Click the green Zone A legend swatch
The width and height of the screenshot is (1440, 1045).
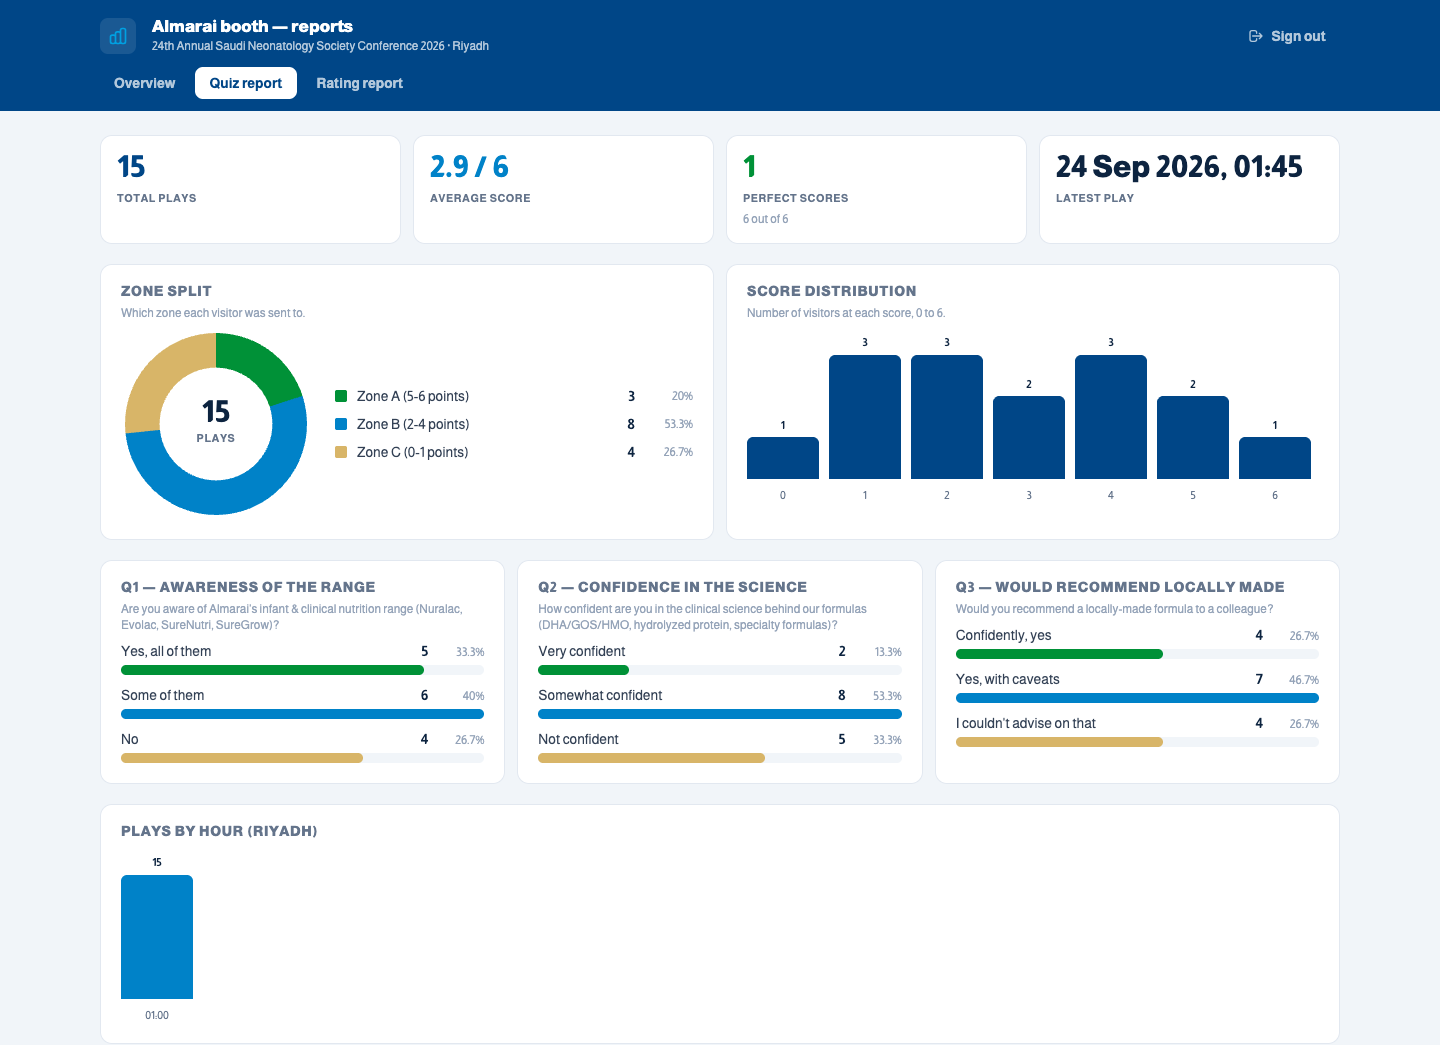coord(341,396)
